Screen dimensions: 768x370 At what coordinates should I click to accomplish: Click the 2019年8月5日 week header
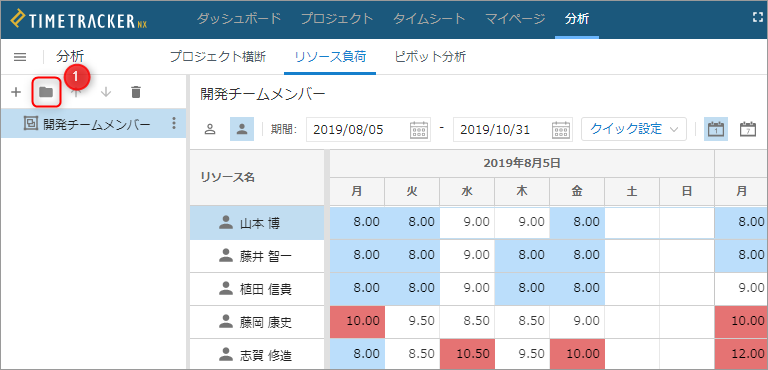click(522, 164)
